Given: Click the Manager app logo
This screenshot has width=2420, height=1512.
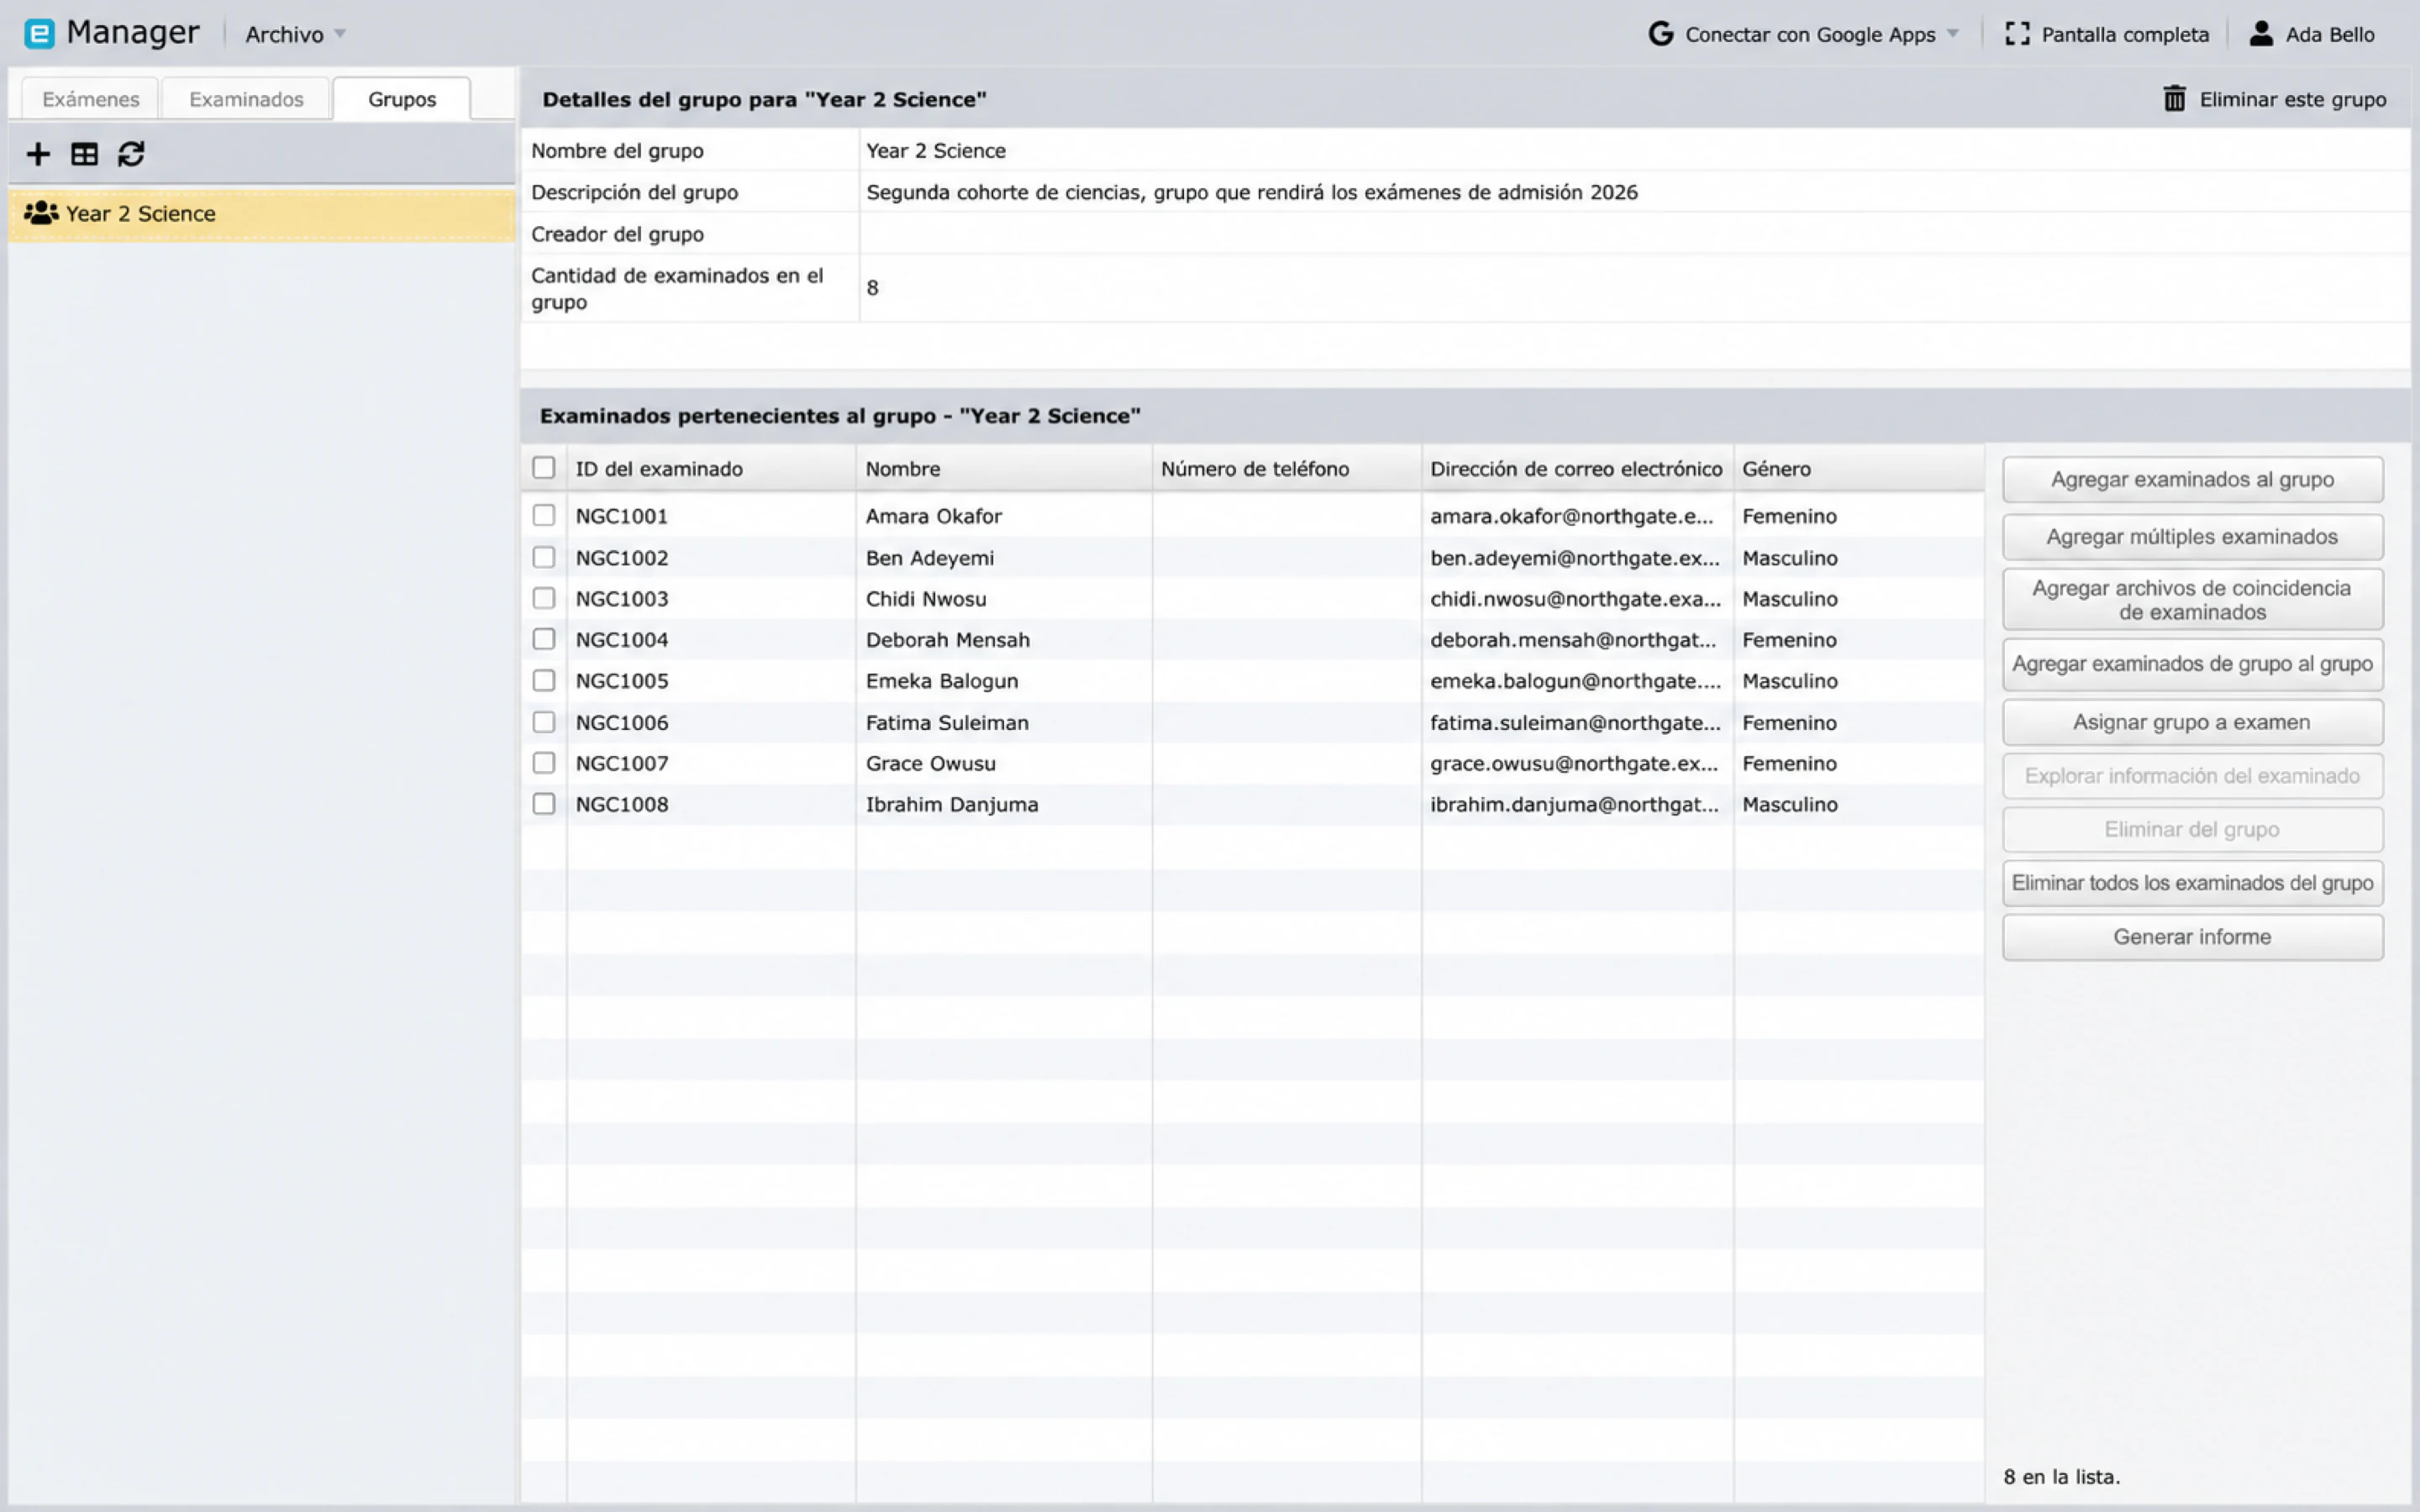Looking at the screenshot, I should click(39, 34).
